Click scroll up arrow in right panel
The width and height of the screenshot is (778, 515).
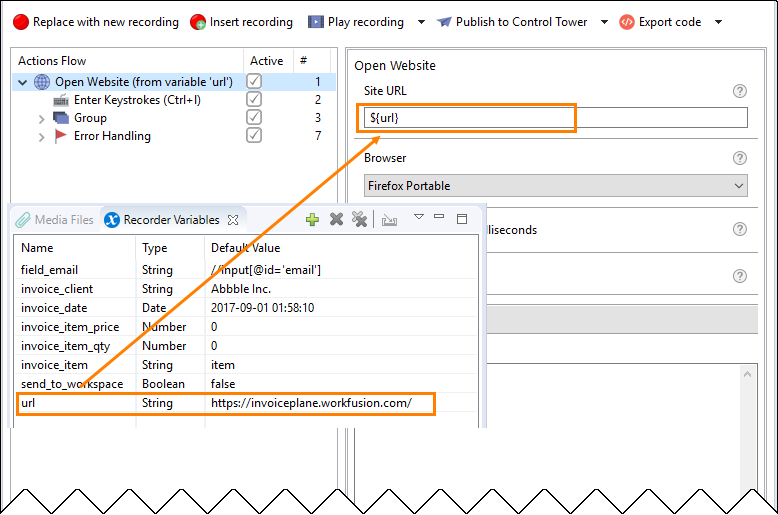pyautogui.click(x=748, y=375)
